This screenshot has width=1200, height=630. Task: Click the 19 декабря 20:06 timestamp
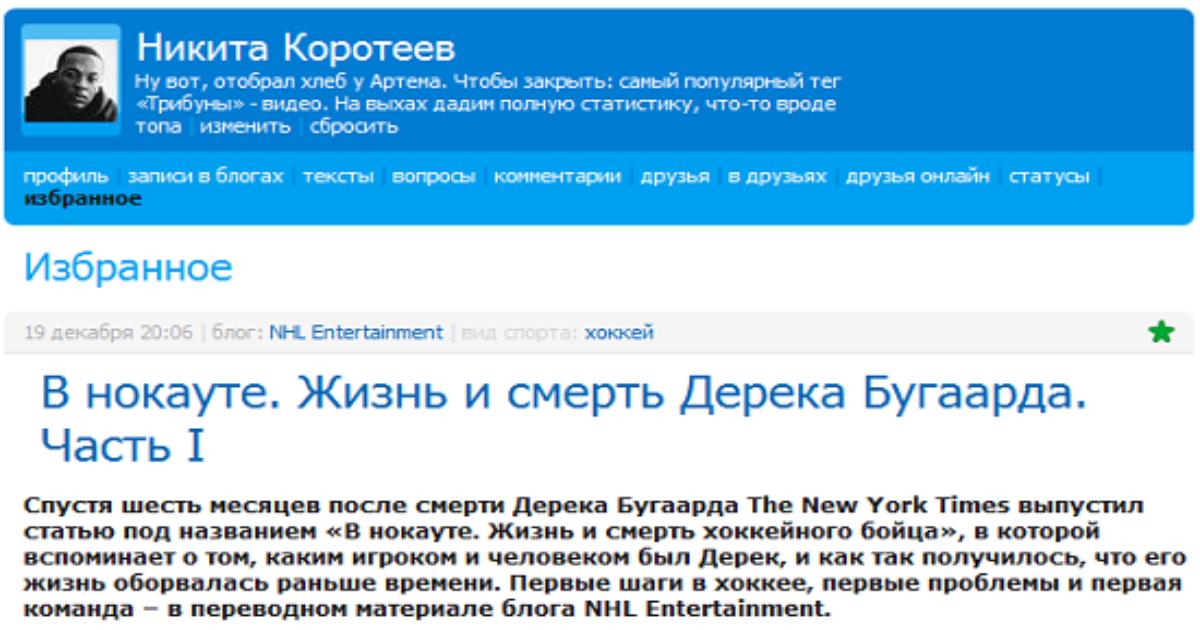(108, 333)
